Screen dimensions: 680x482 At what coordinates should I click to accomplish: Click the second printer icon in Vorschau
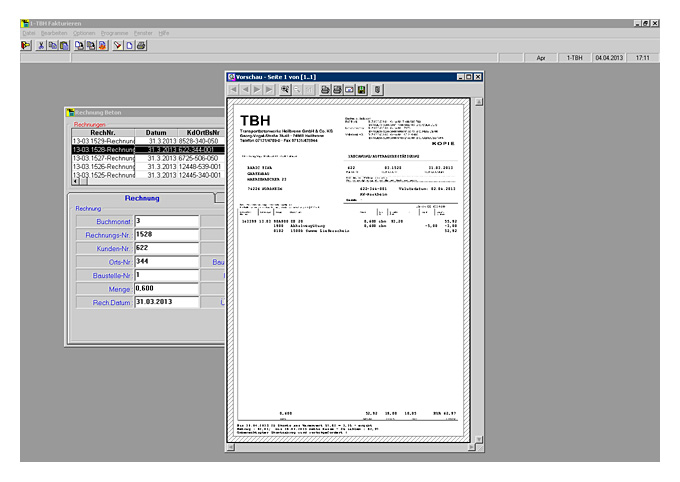point(337,89)
